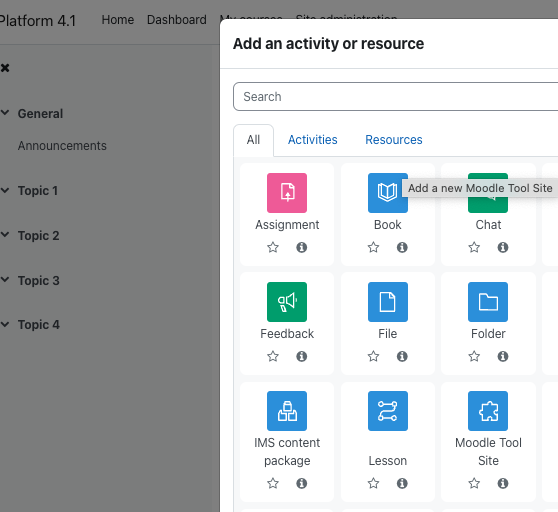Click the Folder label text
Screen dimensions: 558x512
point(488,334)
